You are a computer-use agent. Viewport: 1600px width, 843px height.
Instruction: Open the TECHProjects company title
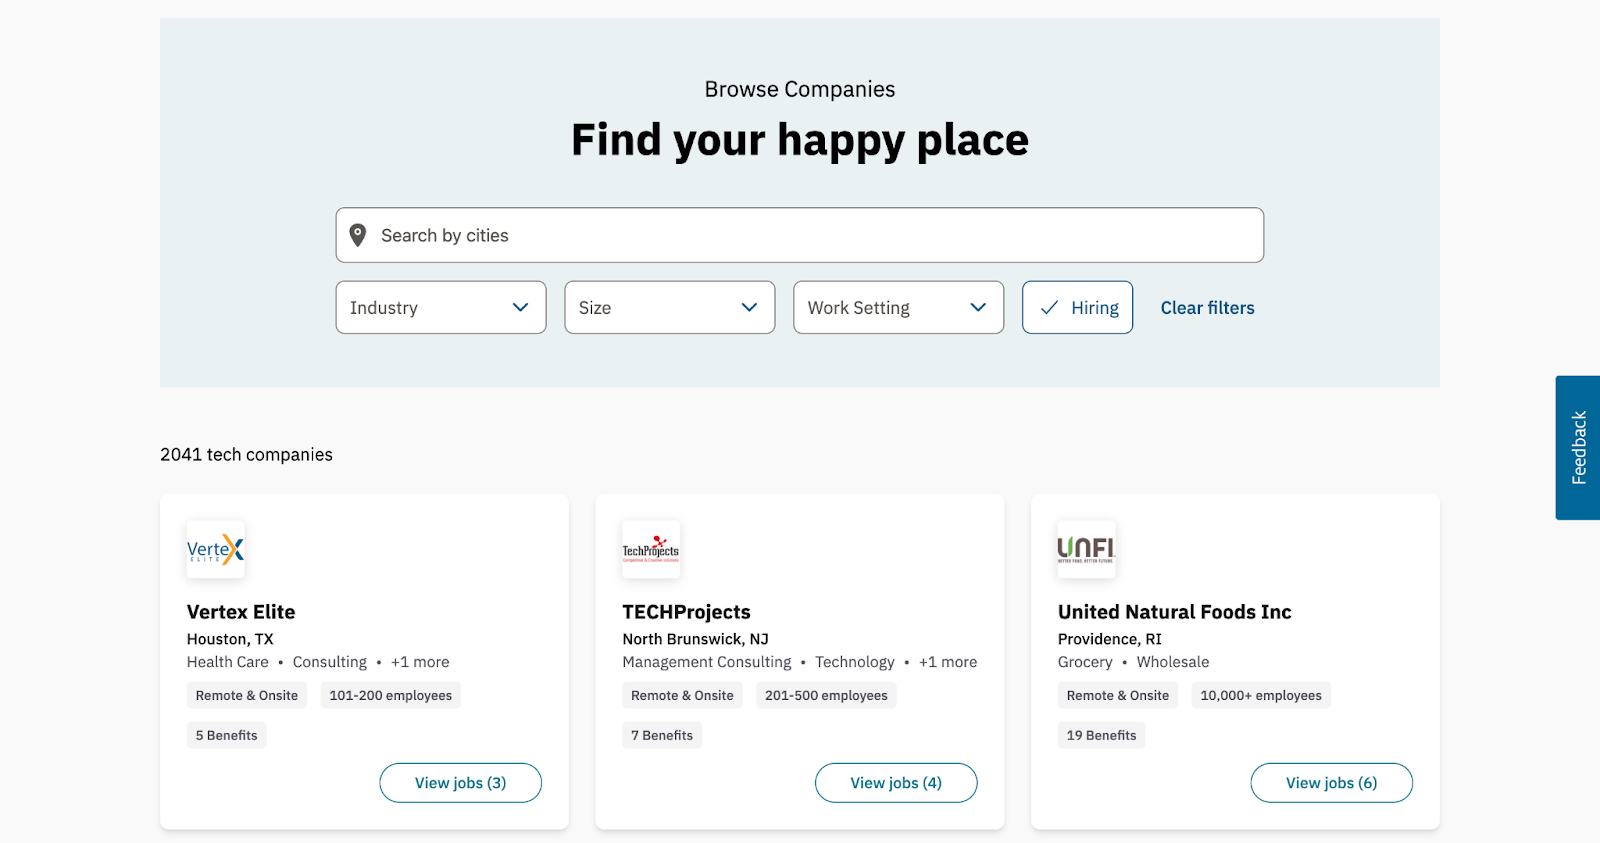click(686, 612)
